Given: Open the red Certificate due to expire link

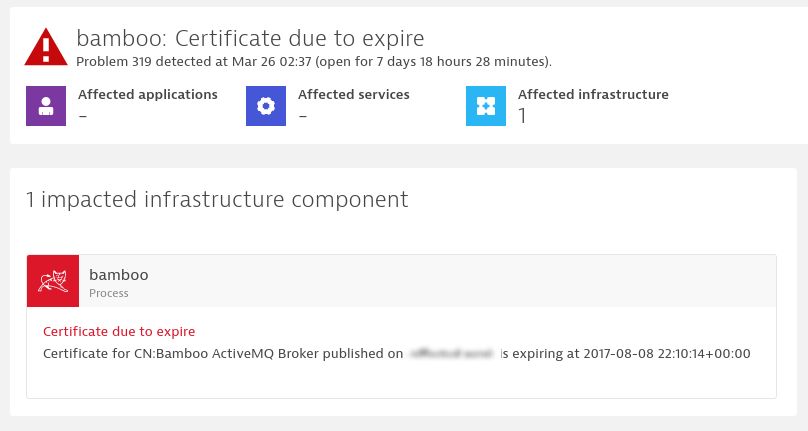Looking at the screenshot, I should 119,331.
